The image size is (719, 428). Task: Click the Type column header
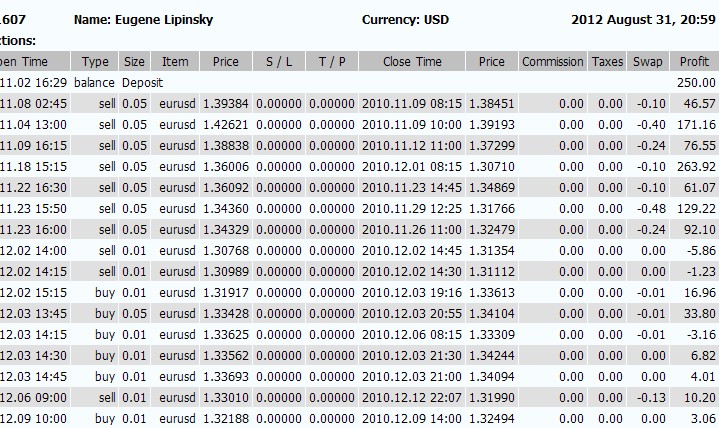click(95, 61)
